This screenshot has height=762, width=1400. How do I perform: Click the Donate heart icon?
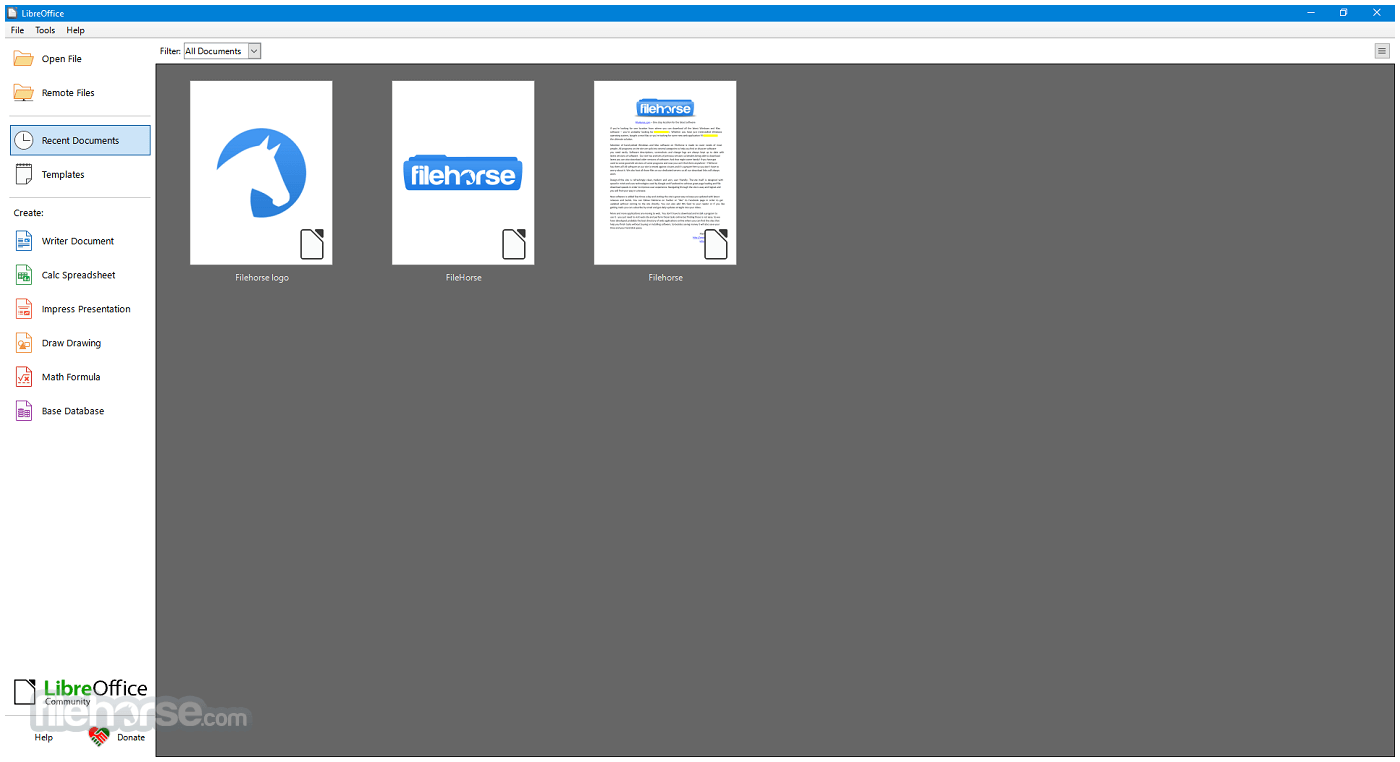(98, 737)
